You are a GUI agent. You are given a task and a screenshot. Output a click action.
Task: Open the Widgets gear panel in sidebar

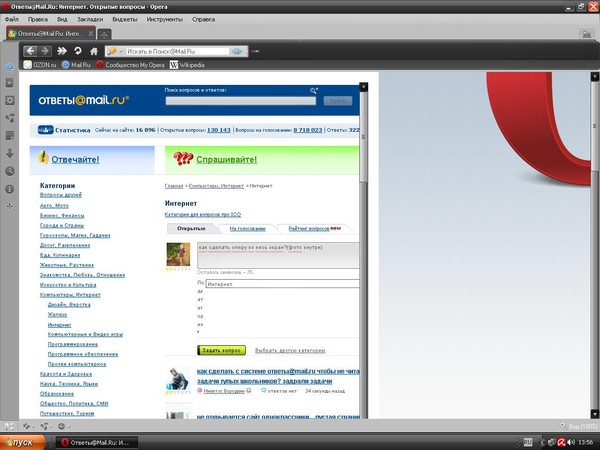pos(10,101)
